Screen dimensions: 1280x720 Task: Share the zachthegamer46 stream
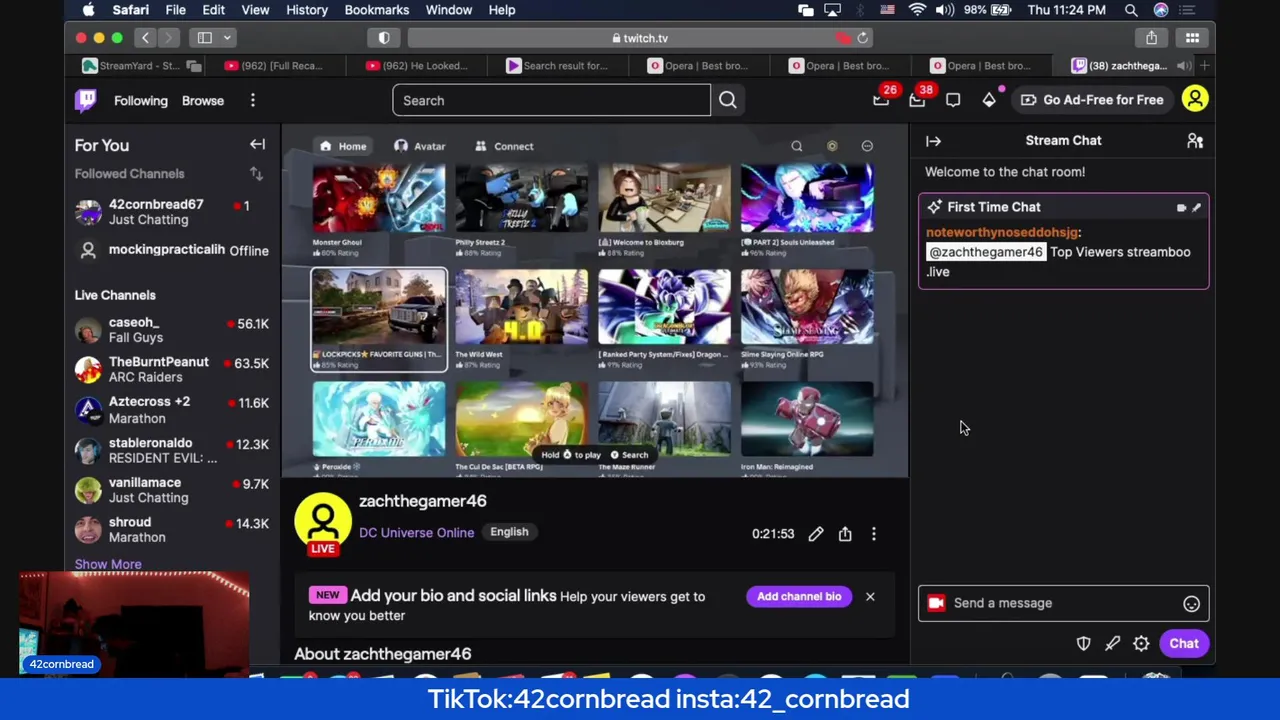click(x=845, y=534)
